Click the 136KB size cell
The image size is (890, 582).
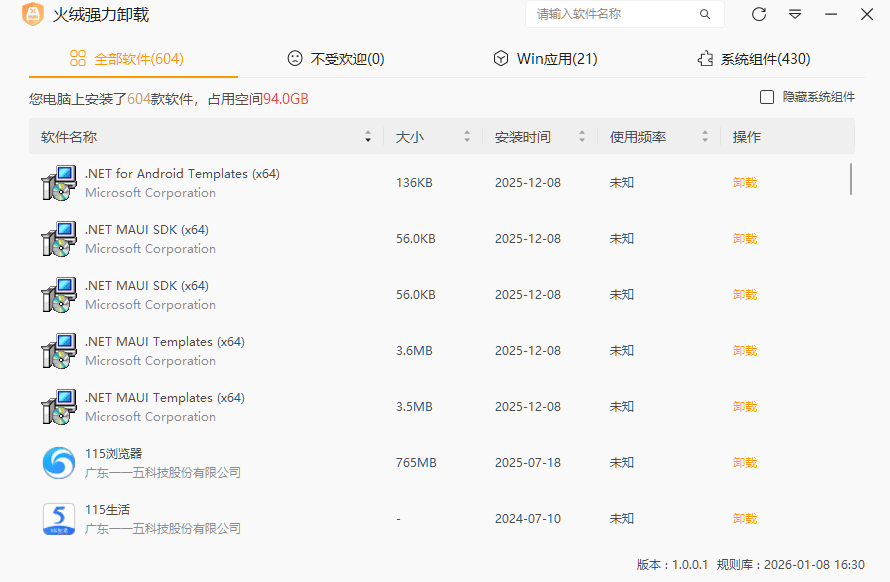click(x=414, y=183)
